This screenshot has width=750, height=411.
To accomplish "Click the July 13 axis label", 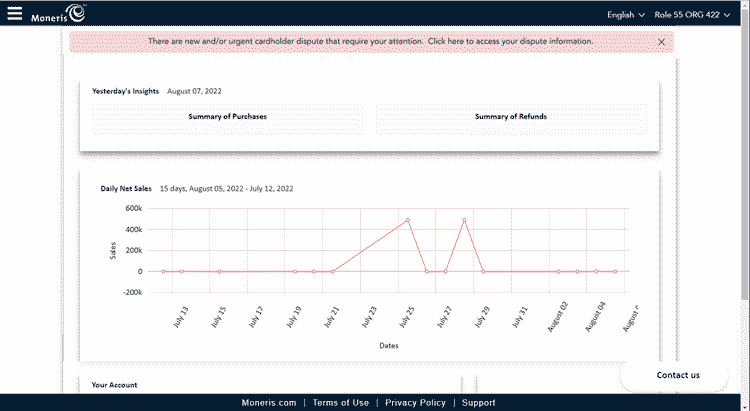I will tap(181, 317).
